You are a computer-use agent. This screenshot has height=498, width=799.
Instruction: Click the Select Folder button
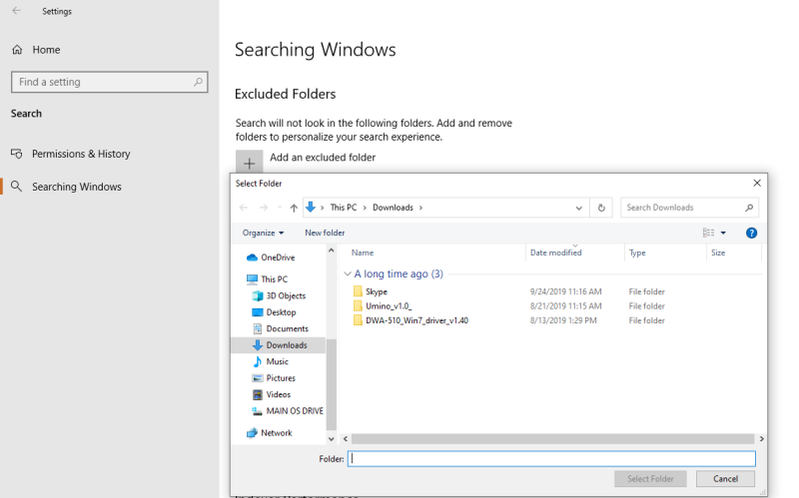point(650,479)
